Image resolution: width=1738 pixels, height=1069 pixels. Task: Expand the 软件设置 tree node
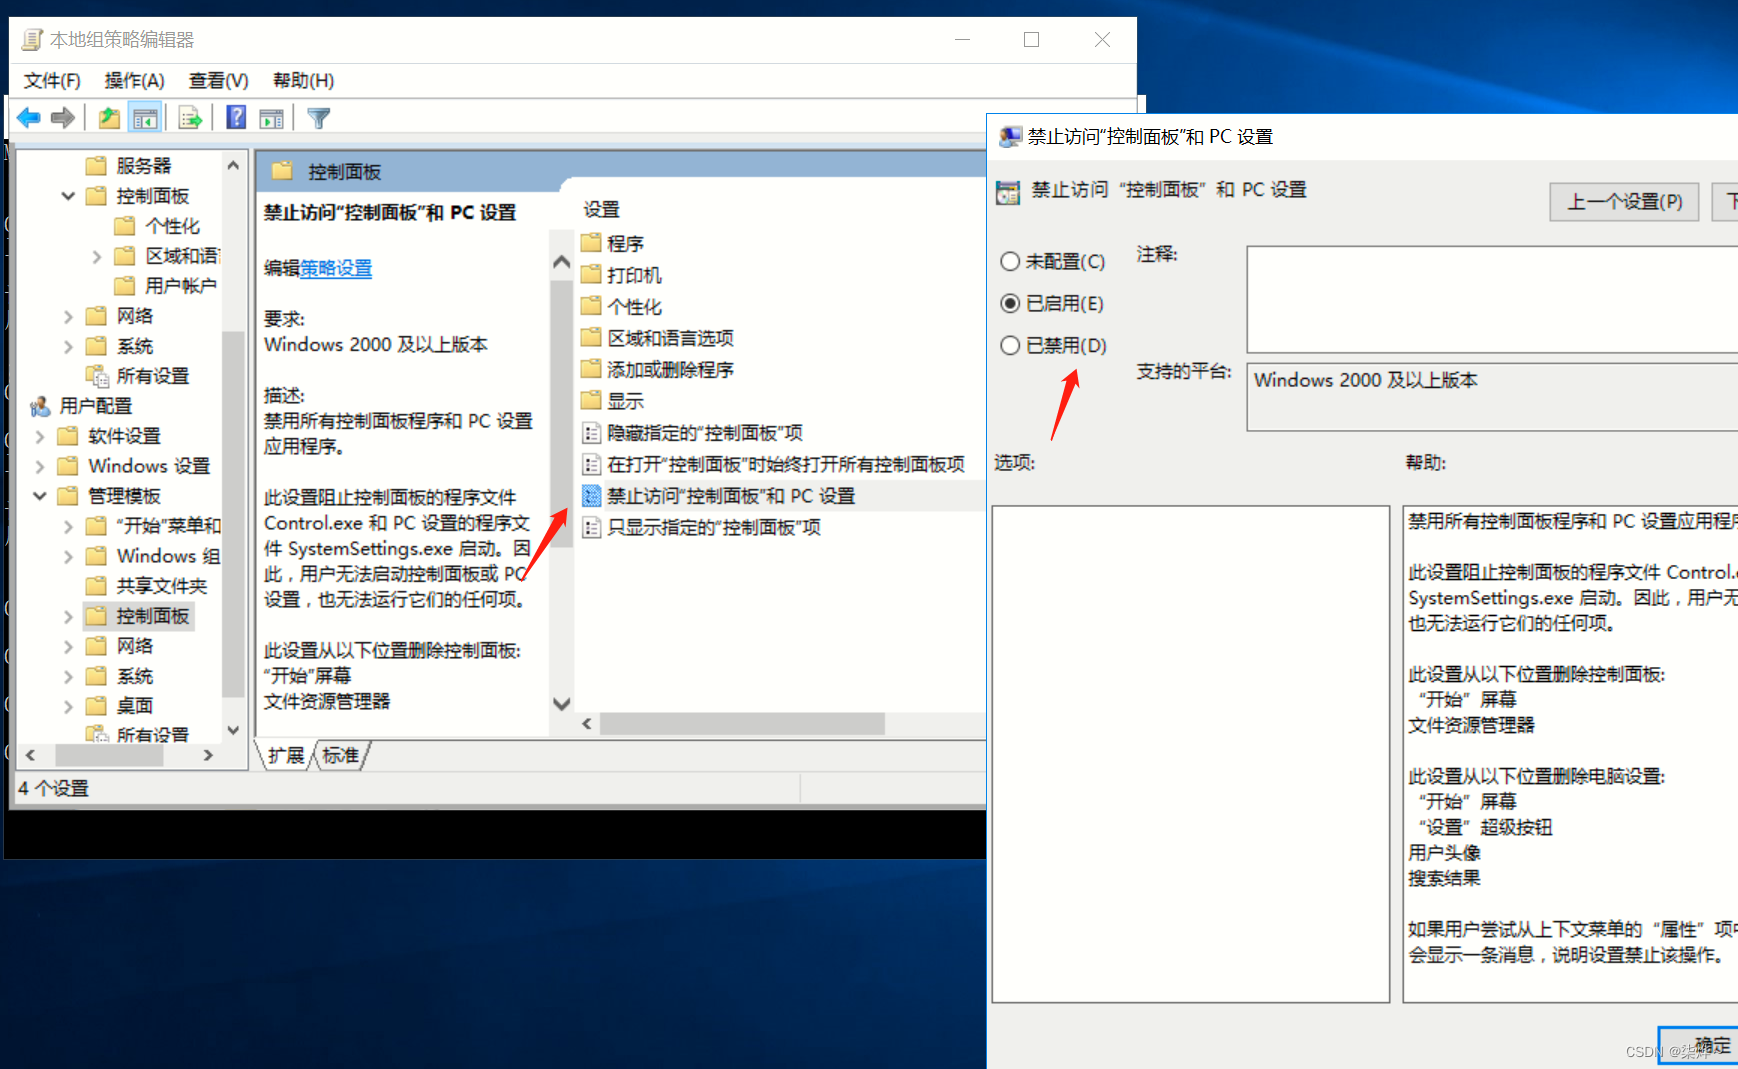click(x=40, y=436)
